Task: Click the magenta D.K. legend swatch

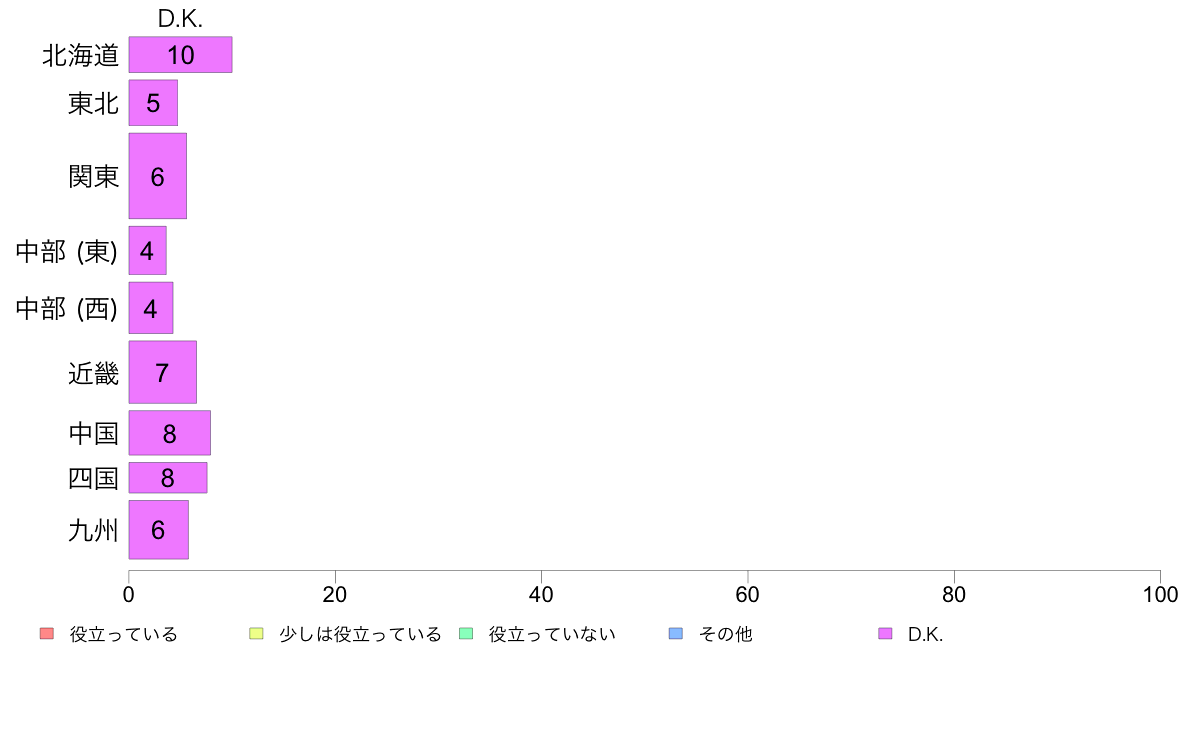Action: pos(885,634)
